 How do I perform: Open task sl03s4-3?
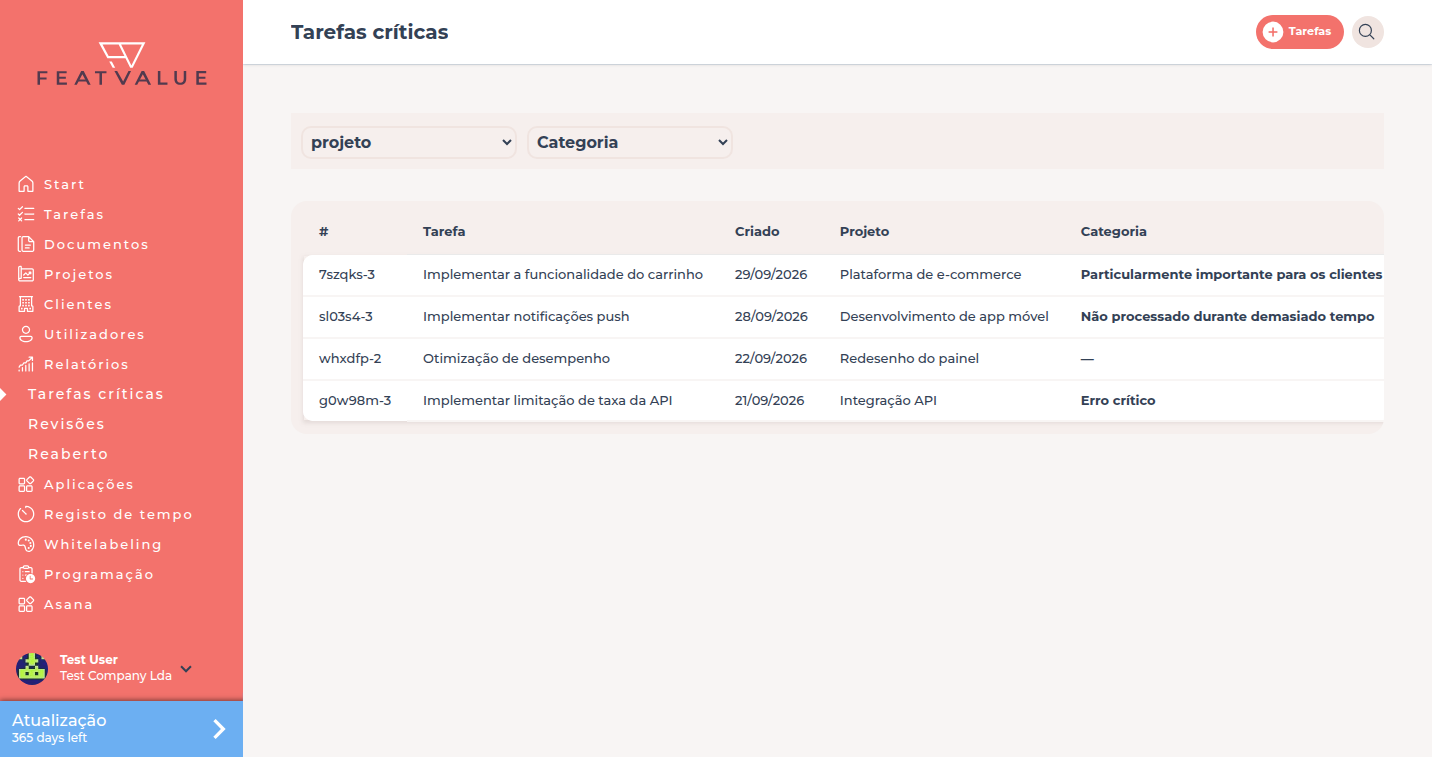(x=346, y=316)
